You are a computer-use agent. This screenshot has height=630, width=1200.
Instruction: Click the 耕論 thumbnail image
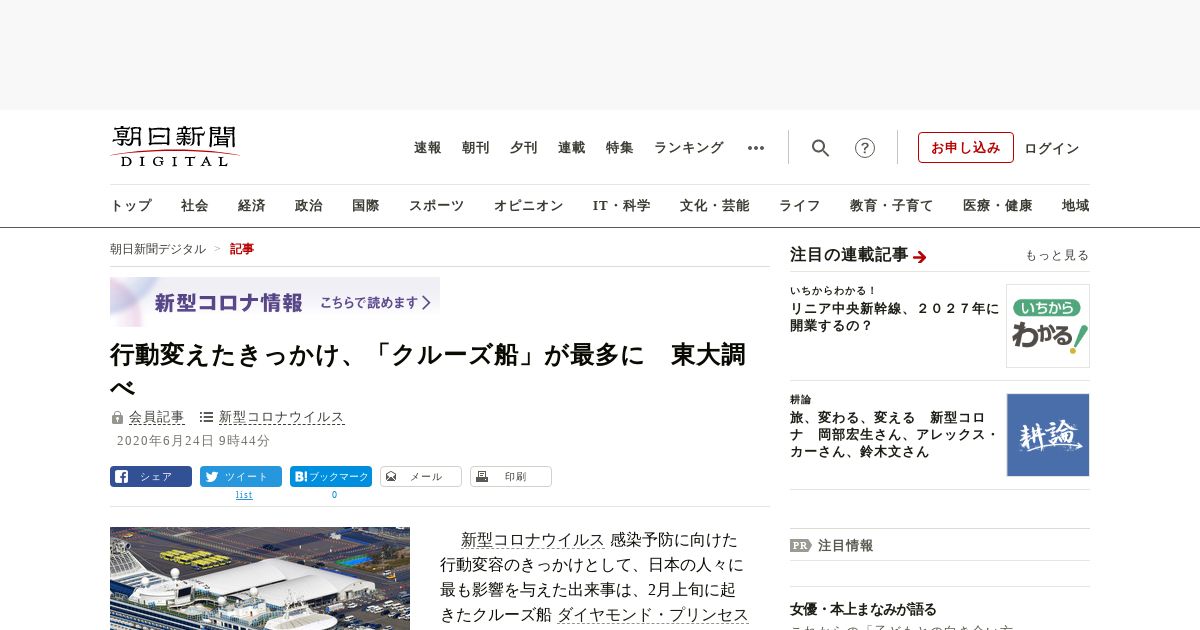1048,435
